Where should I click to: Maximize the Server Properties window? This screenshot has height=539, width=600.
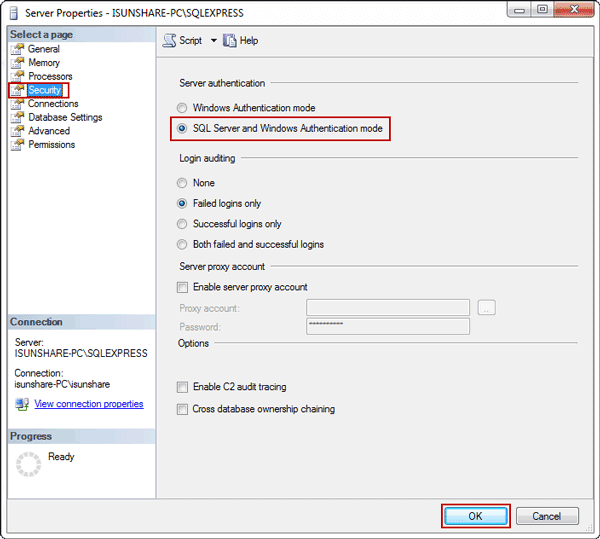click(542, 9)
